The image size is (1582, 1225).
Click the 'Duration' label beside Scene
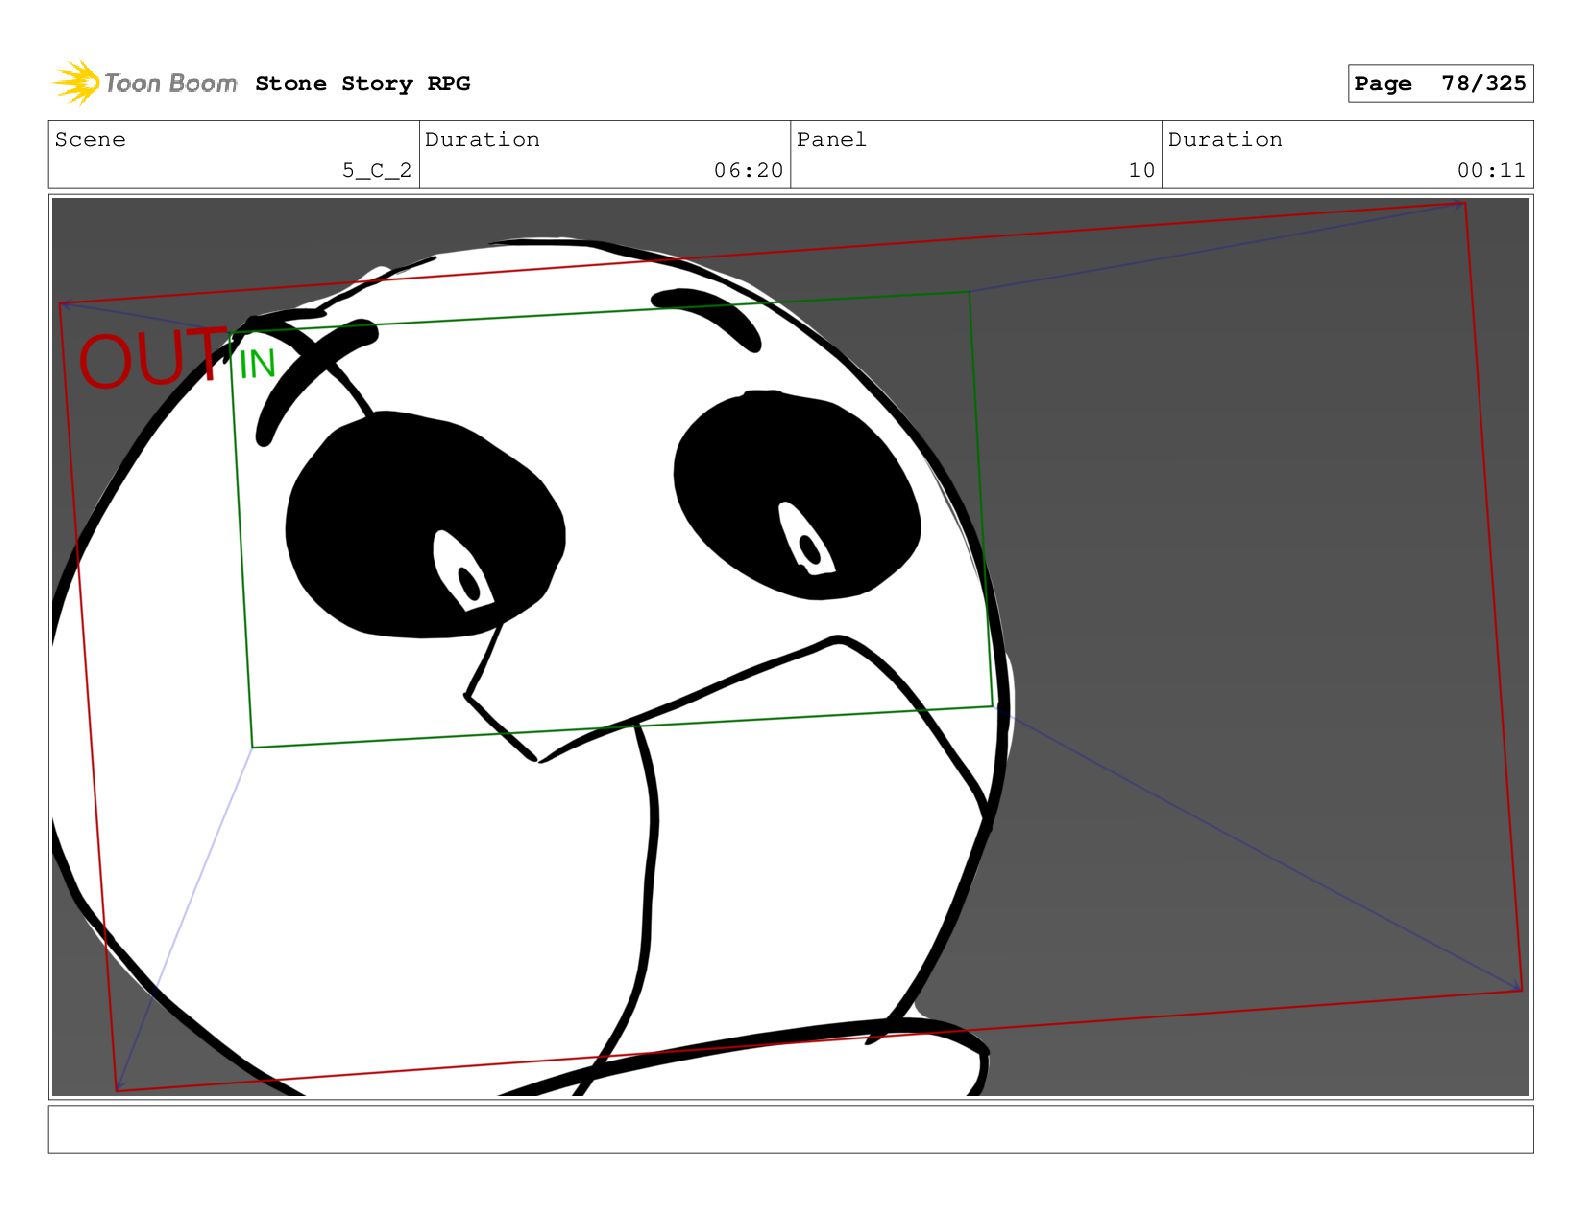[482, 140]
